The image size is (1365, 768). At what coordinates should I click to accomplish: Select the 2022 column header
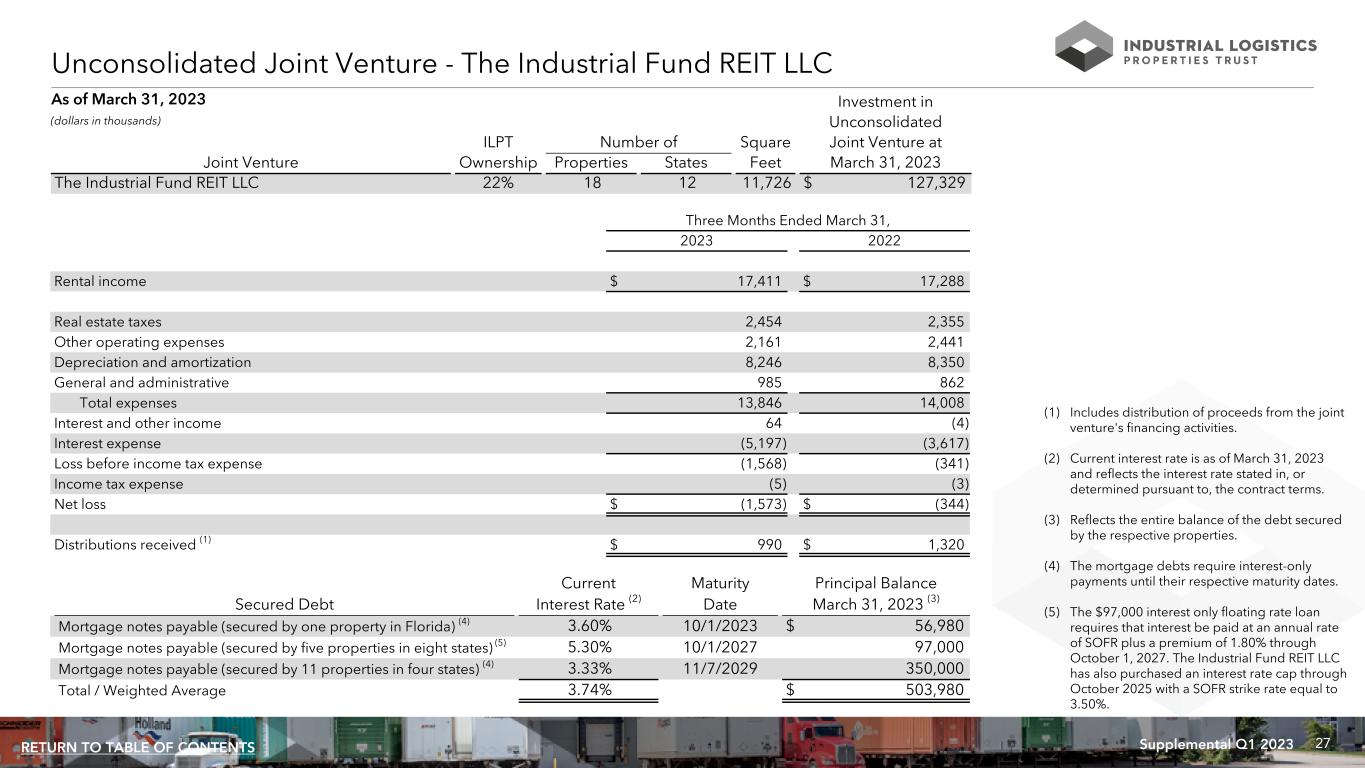(x=884, y=241)
